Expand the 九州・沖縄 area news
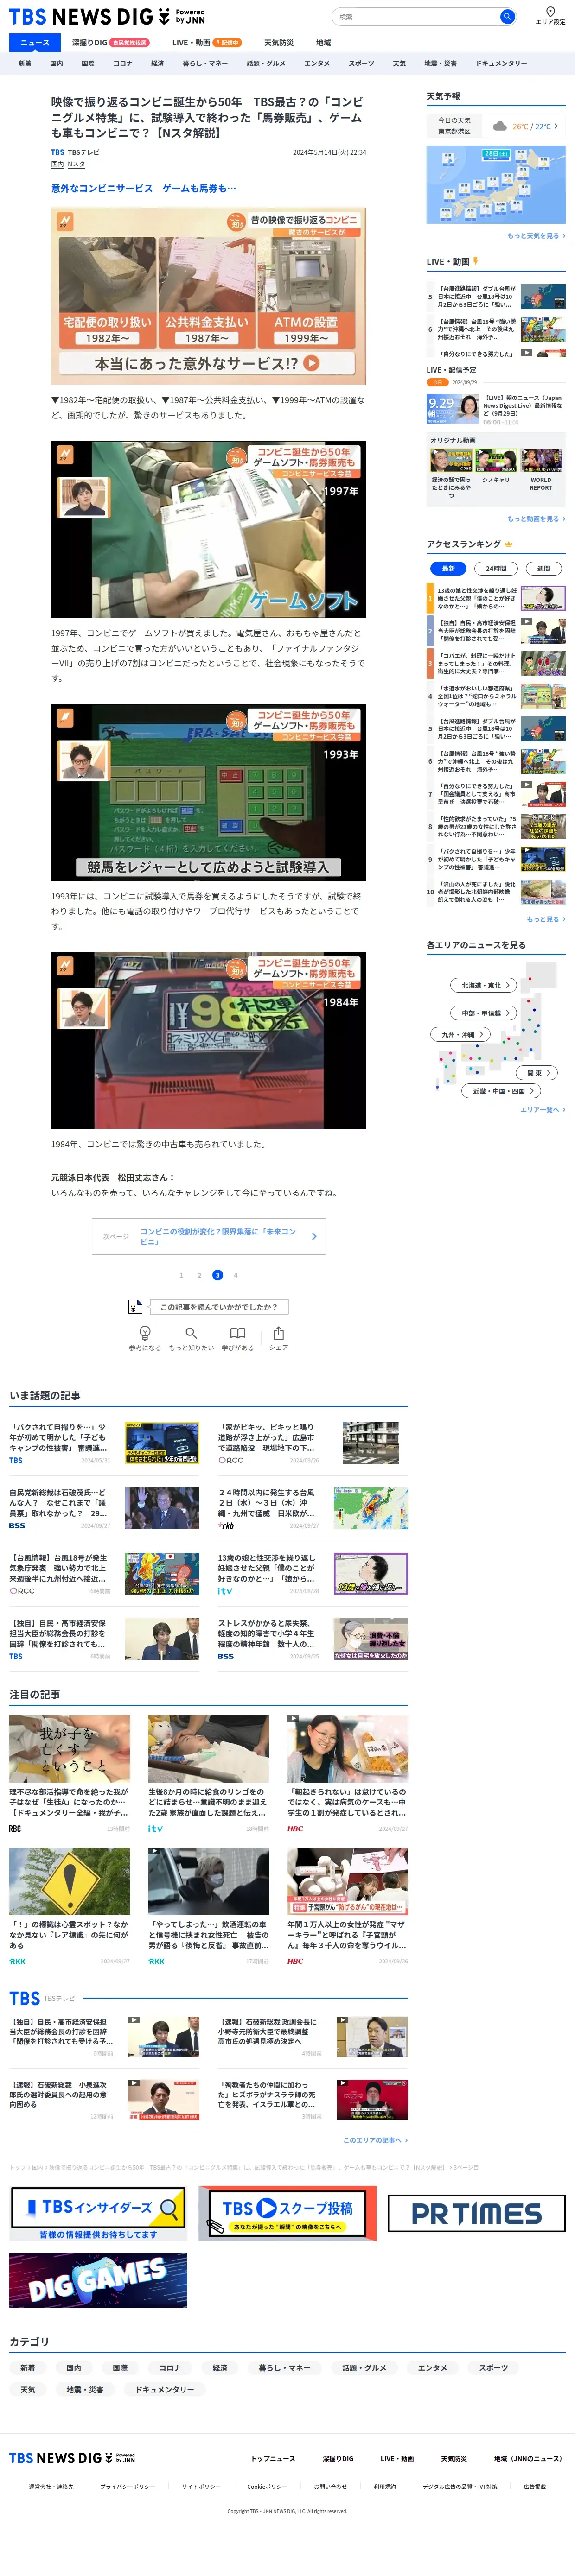Image resolution: width=575 pixels, height=2576 pixels. [x=461, y=1034]
